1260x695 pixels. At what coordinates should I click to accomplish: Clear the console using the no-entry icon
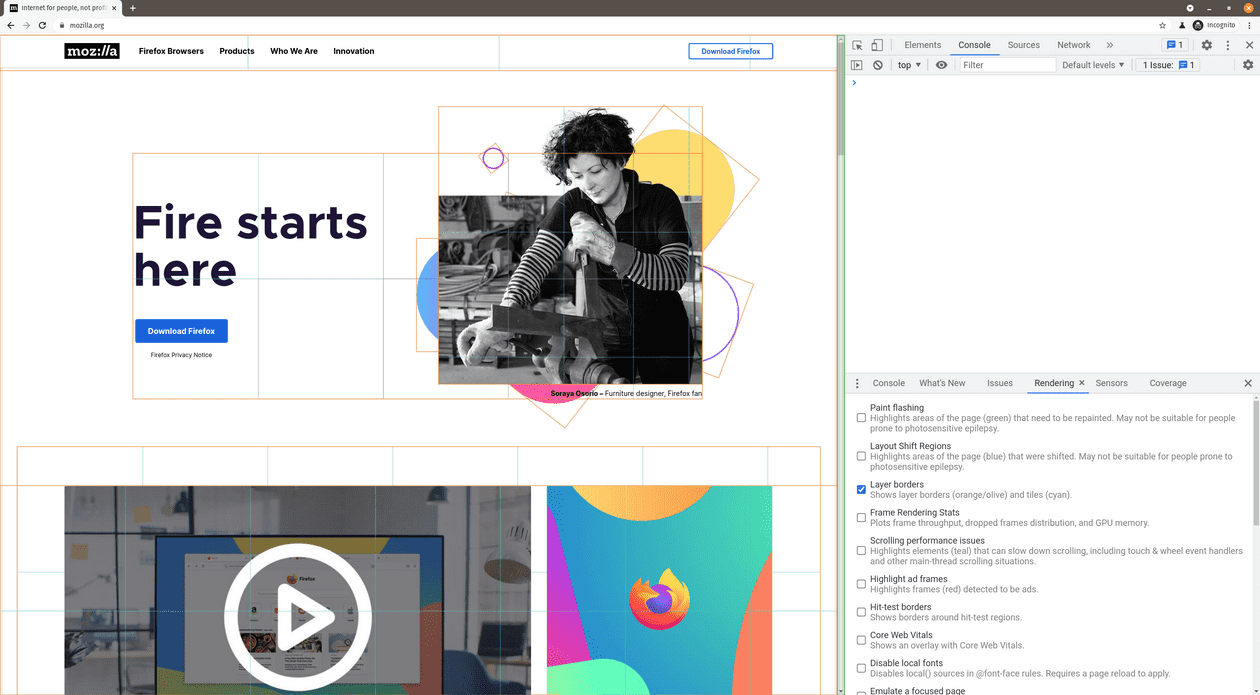click(x=877, y=64)
